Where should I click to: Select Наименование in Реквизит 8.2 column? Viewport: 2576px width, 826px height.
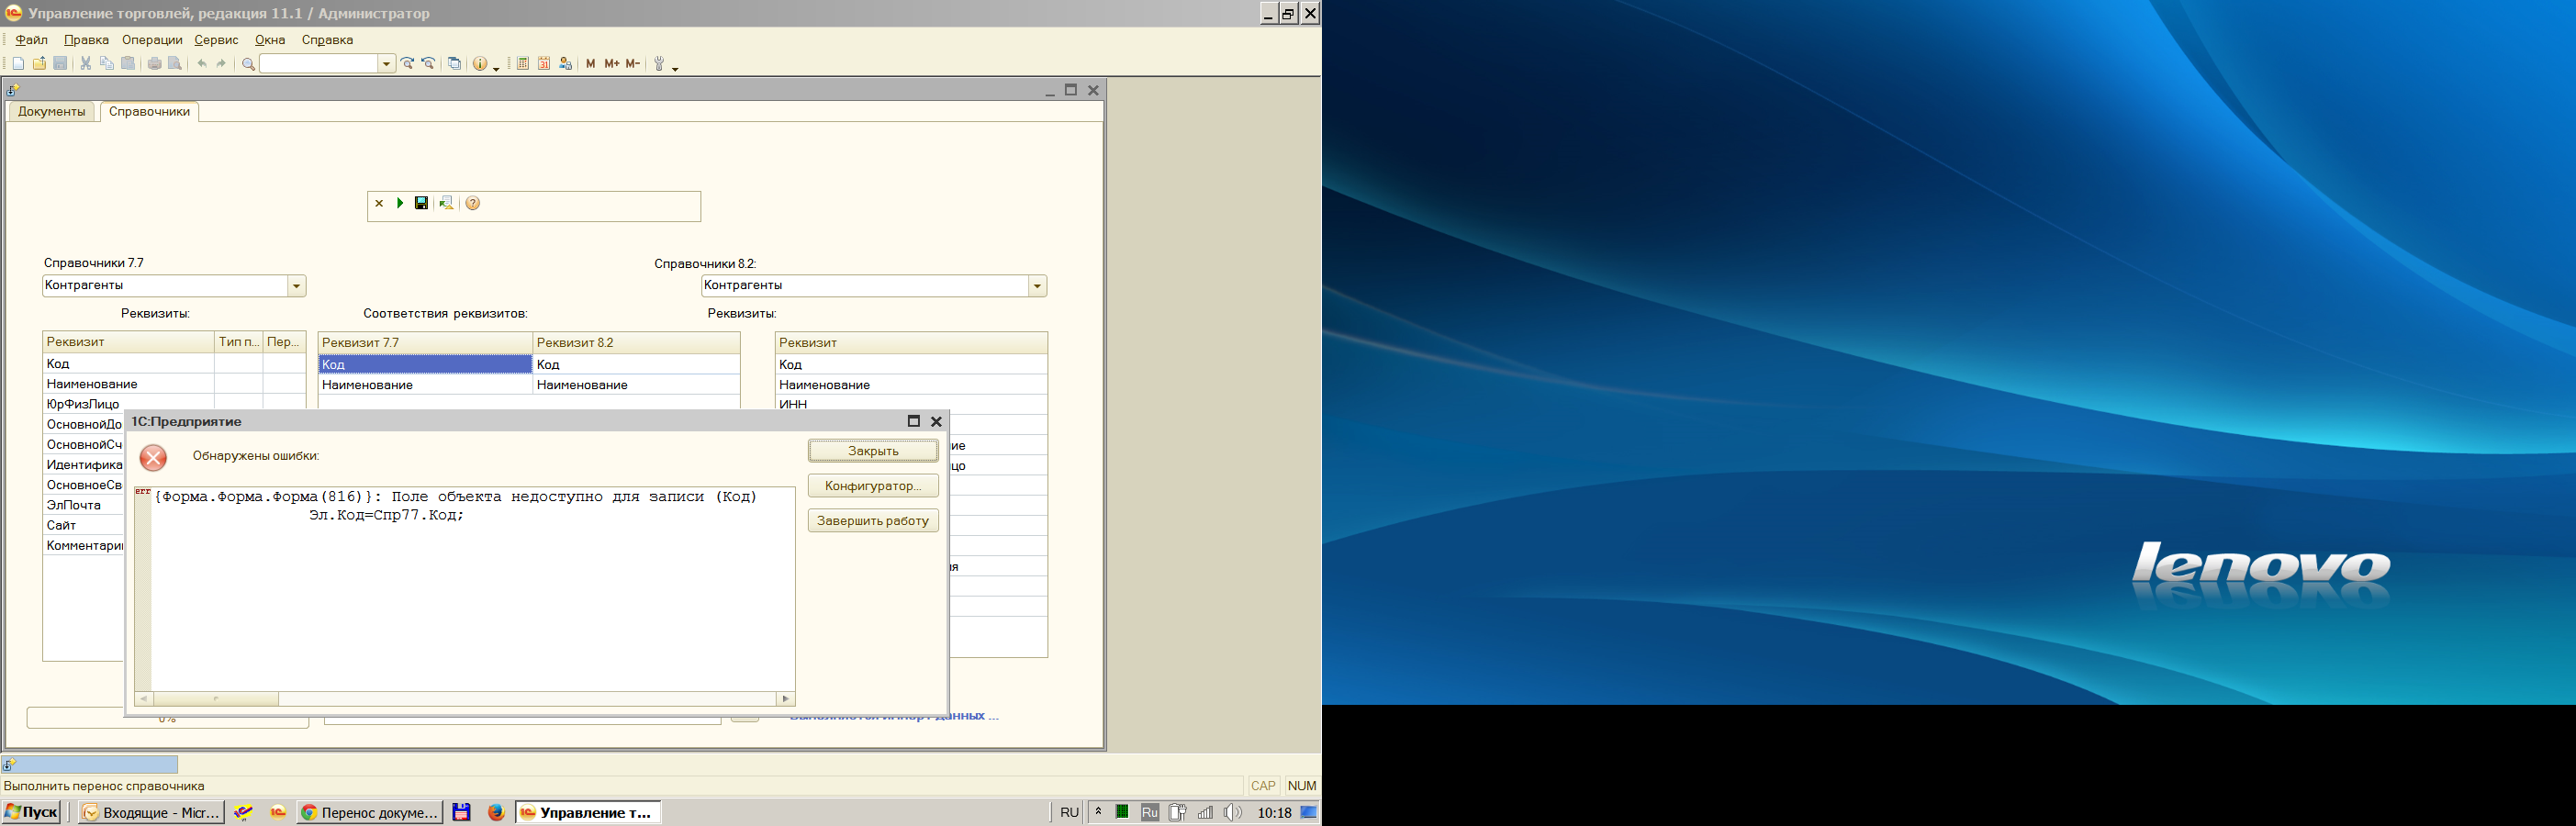pos(636,385)
